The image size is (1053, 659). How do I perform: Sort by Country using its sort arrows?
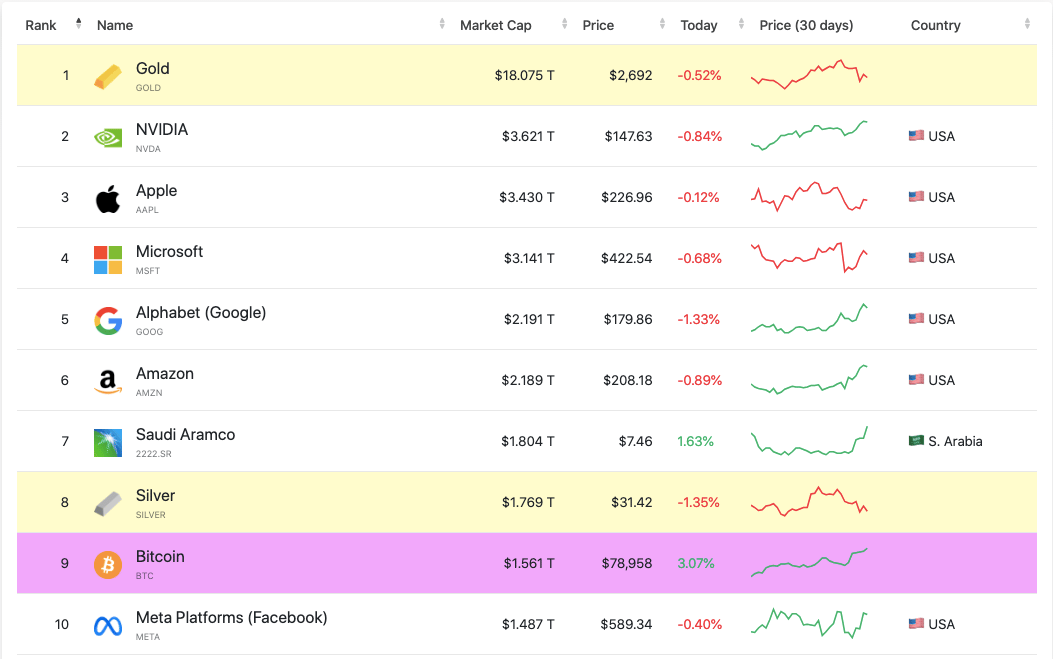tap(1027, 24)
